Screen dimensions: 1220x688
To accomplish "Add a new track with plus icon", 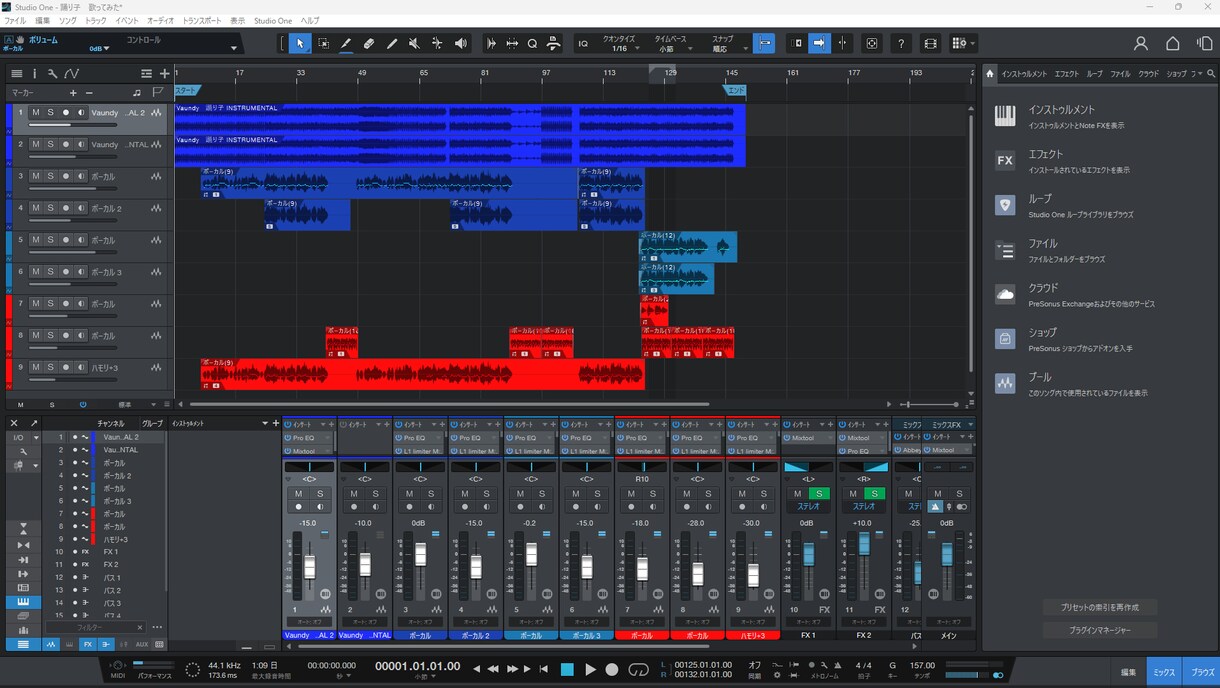I will [x=165, y=74].
